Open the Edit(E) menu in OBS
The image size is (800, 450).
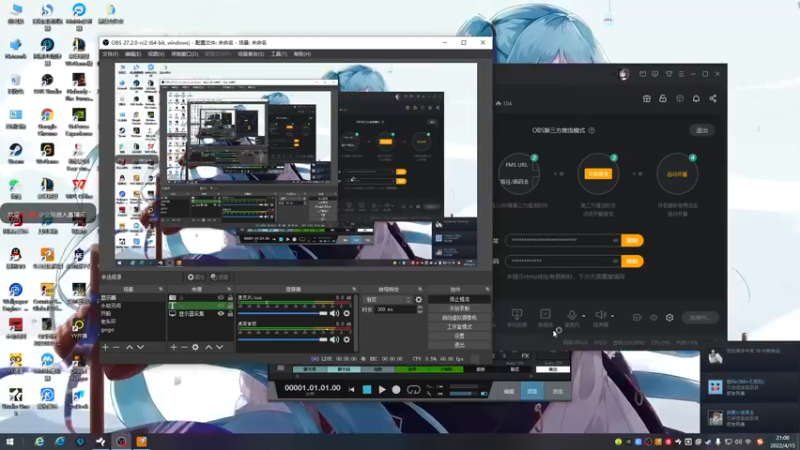pos(133,54)
